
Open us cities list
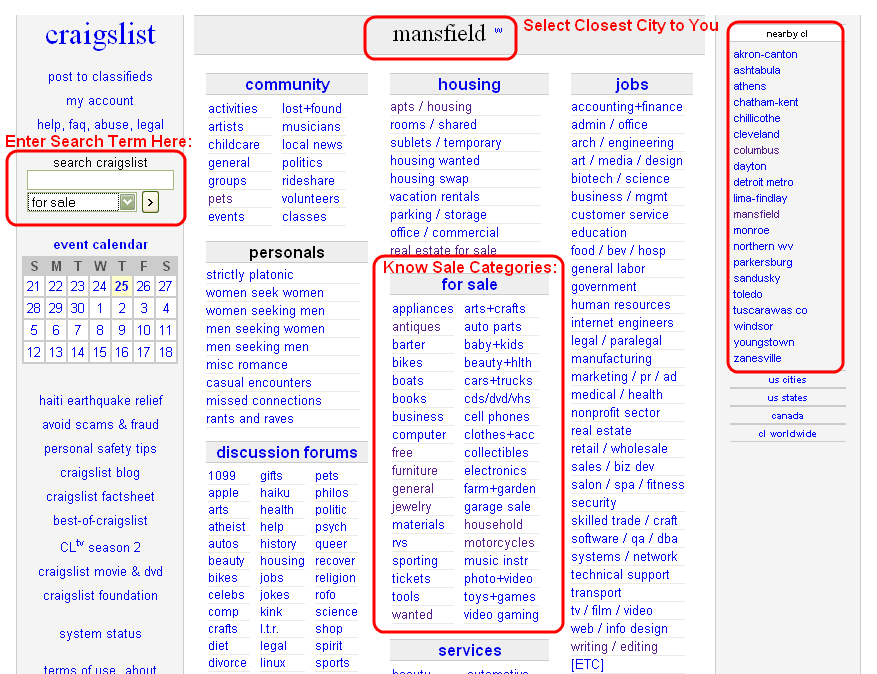(x=787, y=380)
